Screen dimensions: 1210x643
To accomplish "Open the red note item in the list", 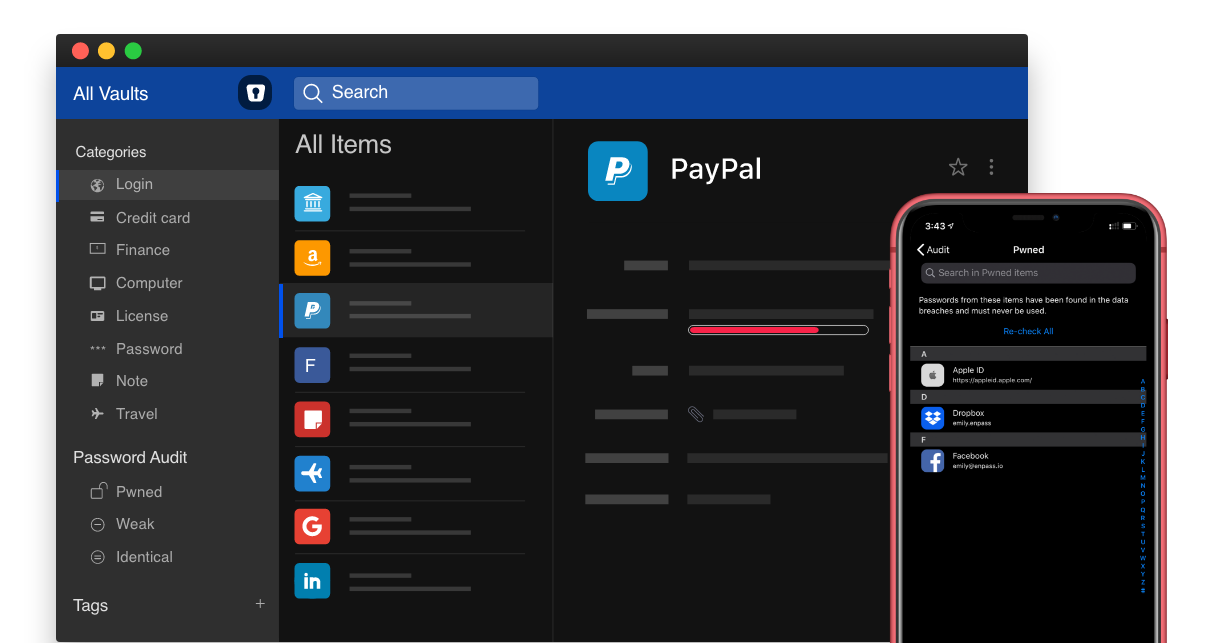I will (x=312, y=419).
